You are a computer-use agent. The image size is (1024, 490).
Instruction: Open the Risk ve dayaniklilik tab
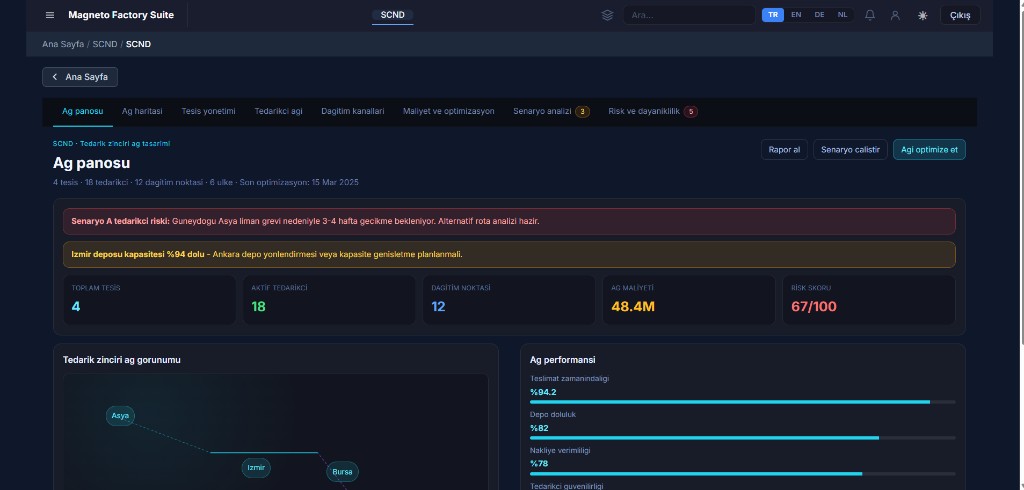(652, 111)
